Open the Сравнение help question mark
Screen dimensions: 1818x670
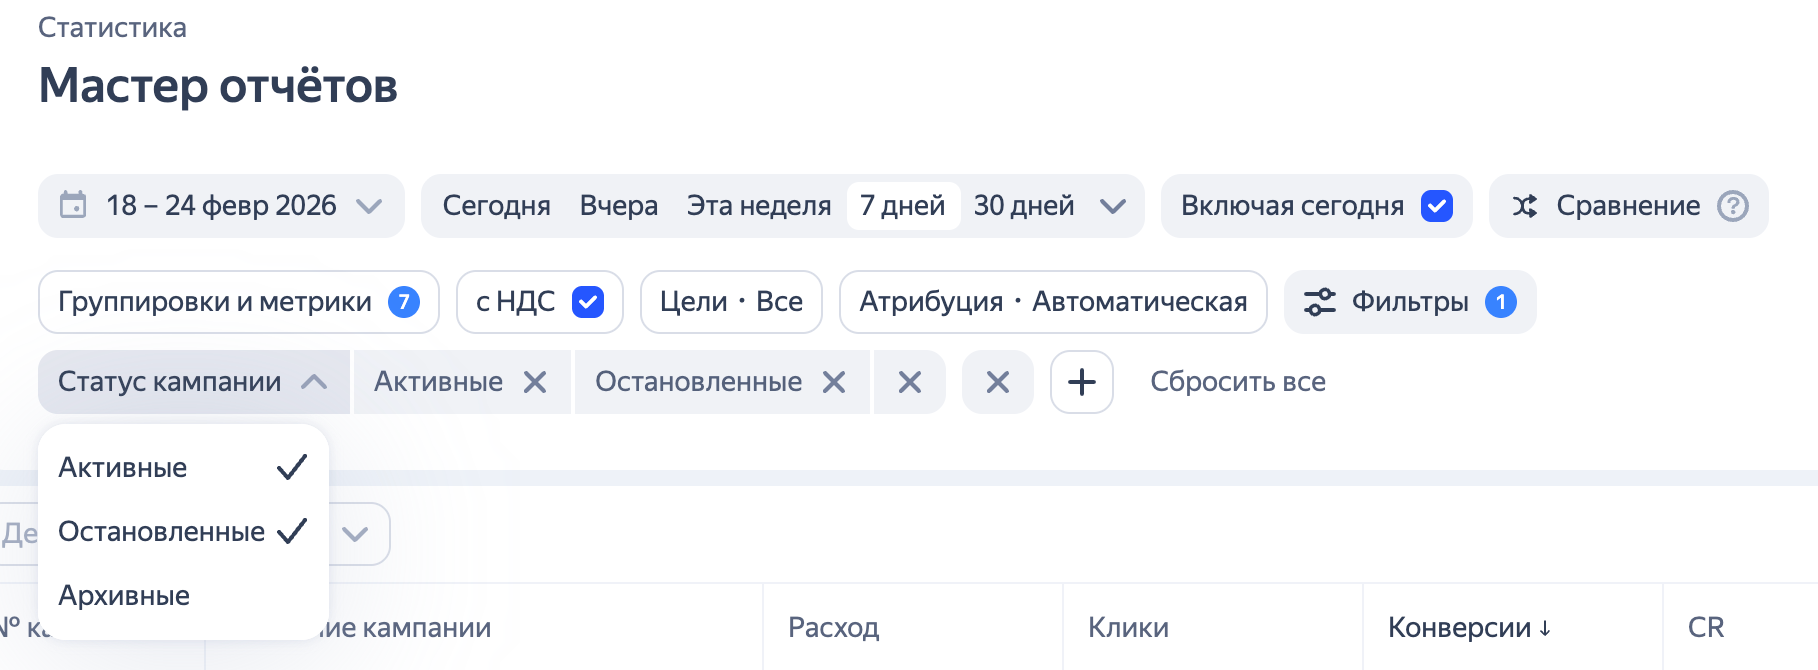[x=1733, y=206]
